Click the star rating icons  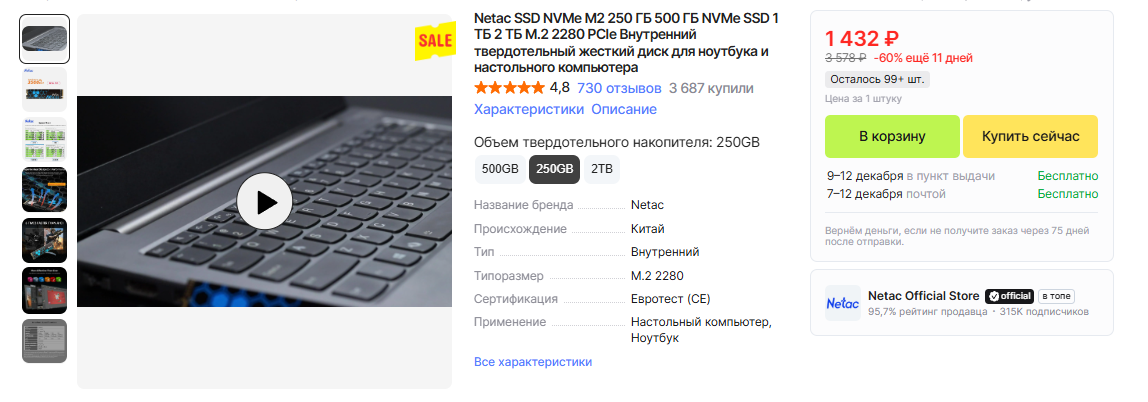(x=510, y=89)
